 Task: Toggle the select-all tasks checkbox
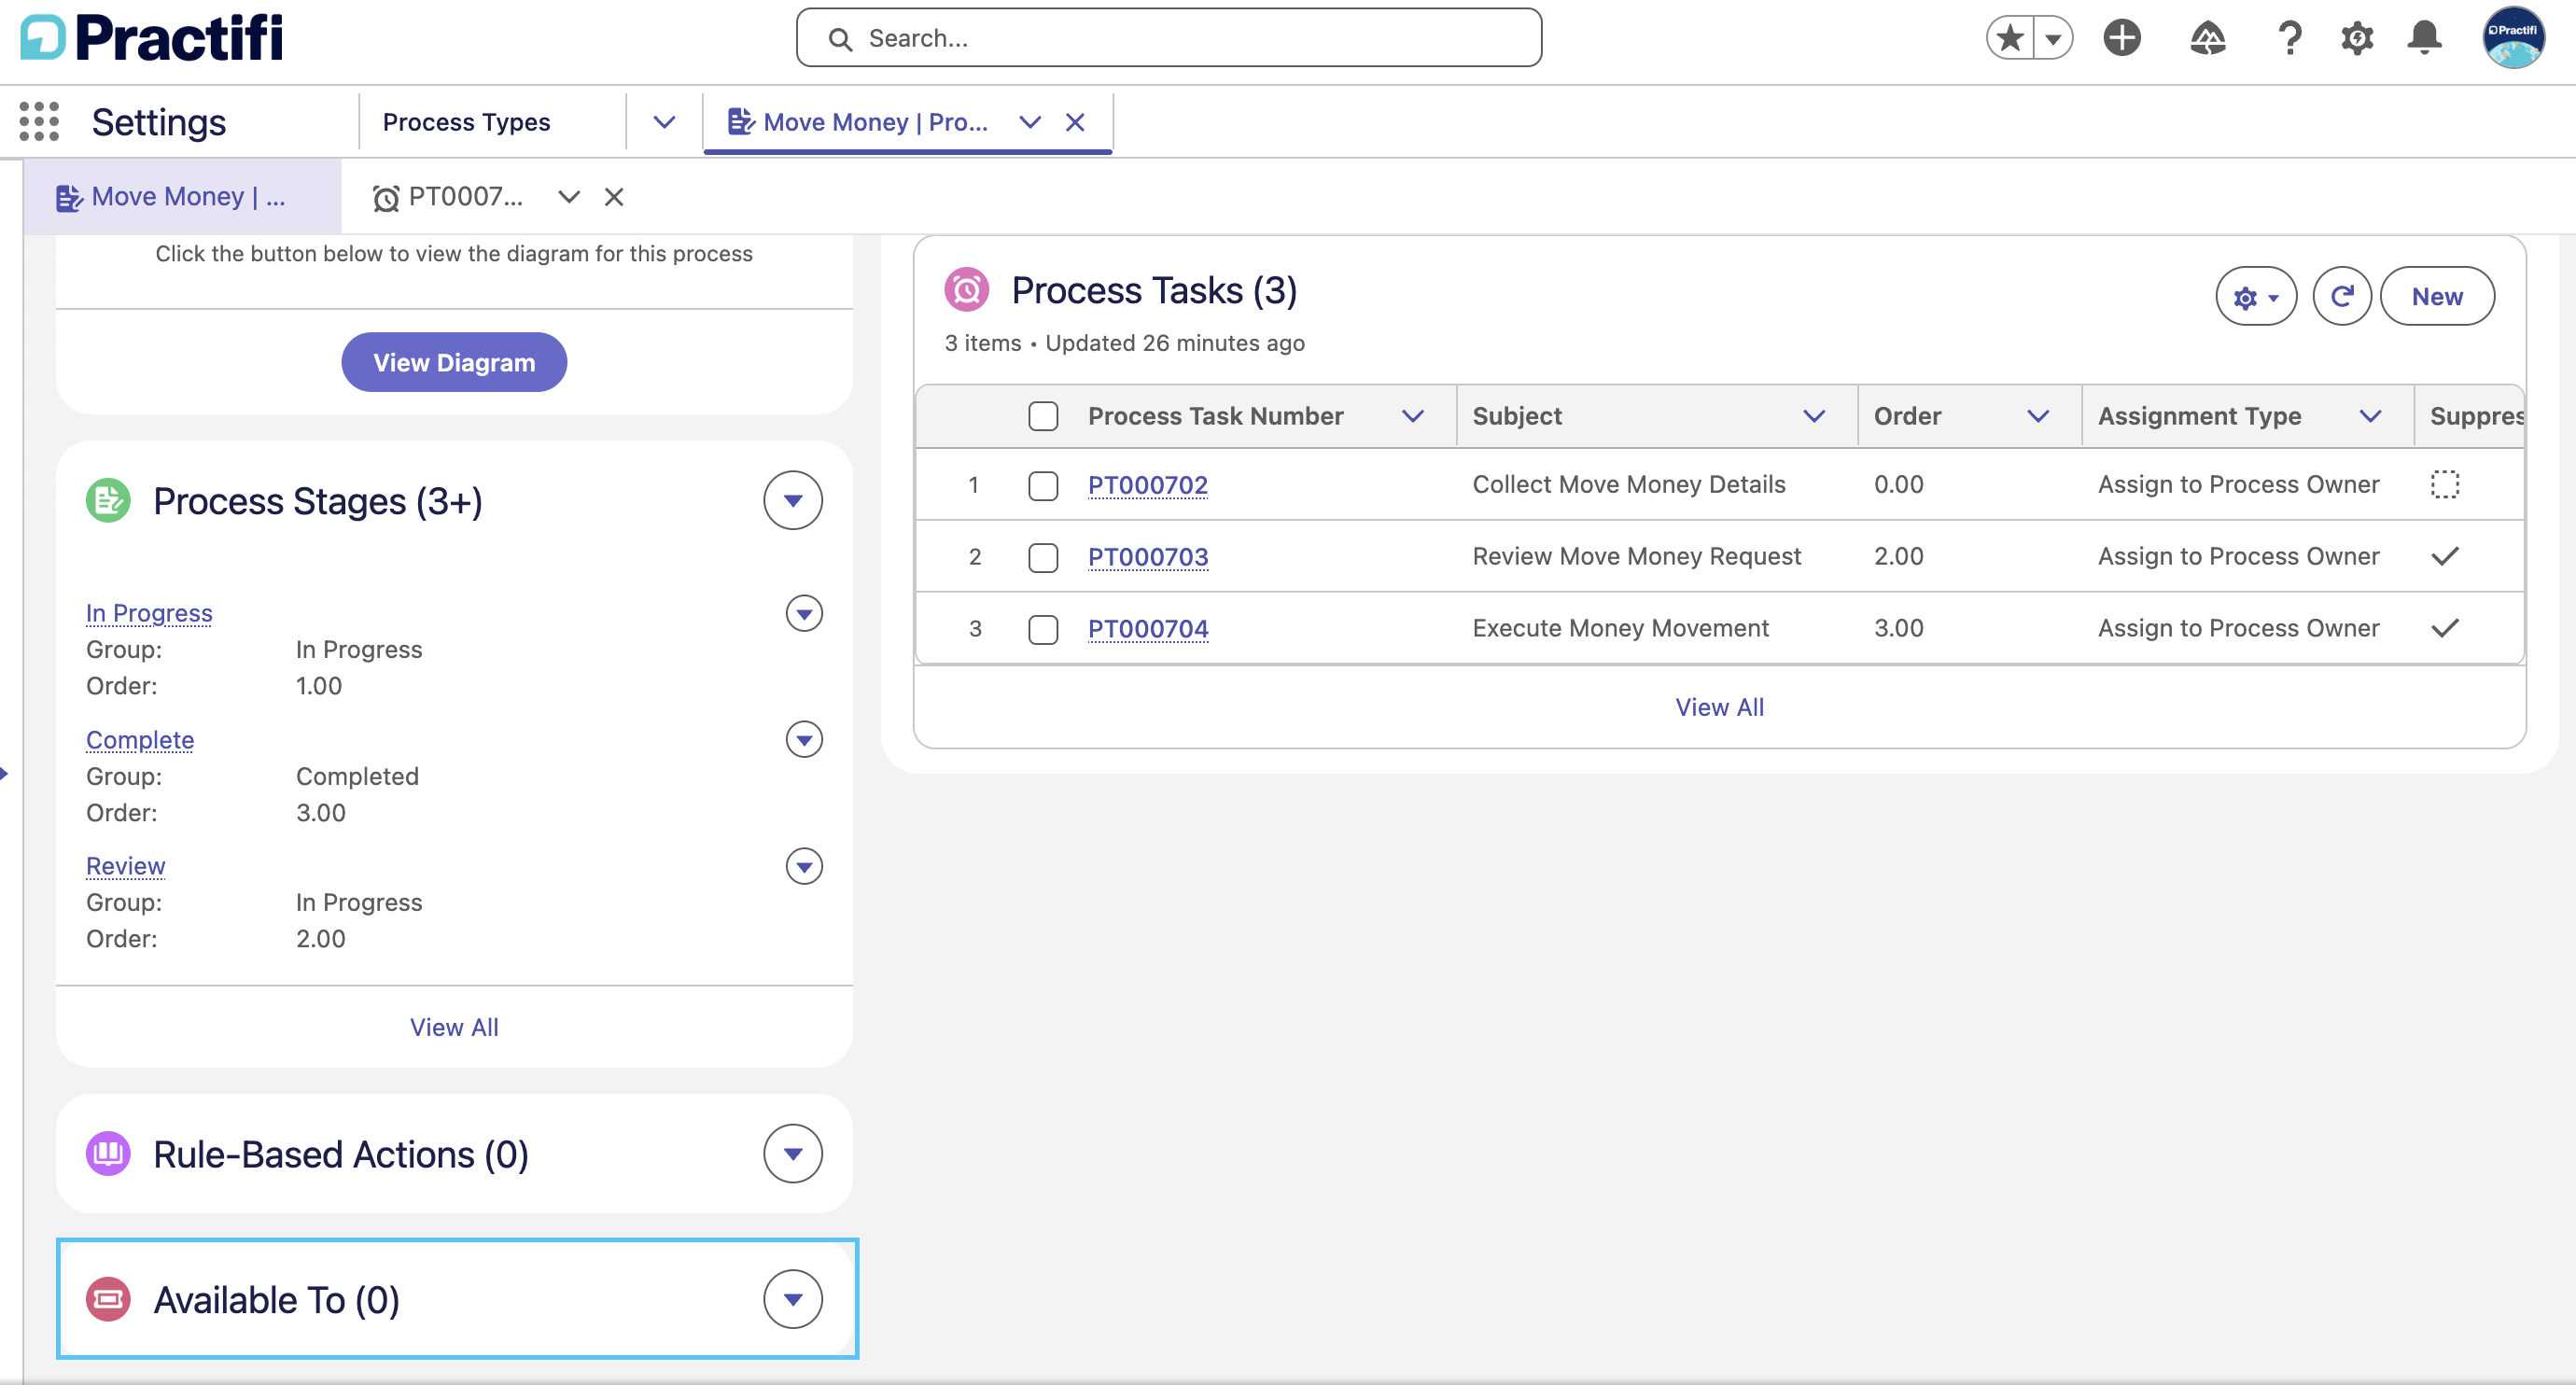point(1043,416)
